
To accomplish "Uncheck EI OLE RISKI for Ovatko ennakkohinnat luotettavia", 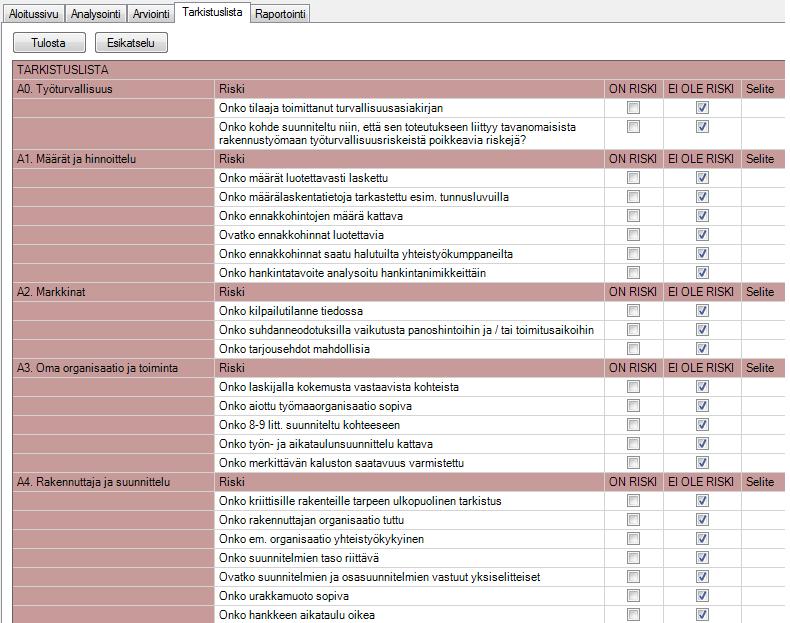I will pos(702,235).
